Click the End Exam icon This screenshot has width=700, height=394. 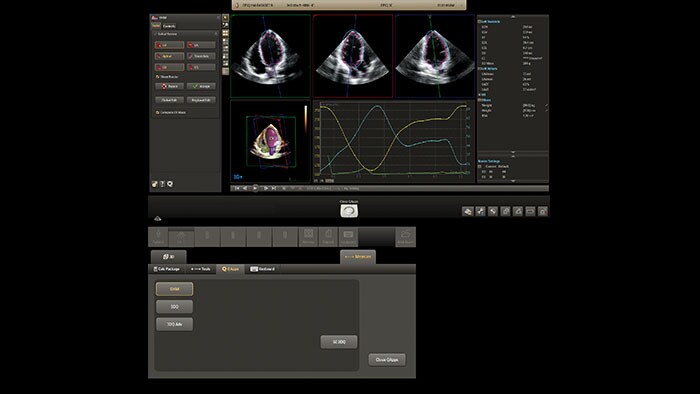[405, 237]
